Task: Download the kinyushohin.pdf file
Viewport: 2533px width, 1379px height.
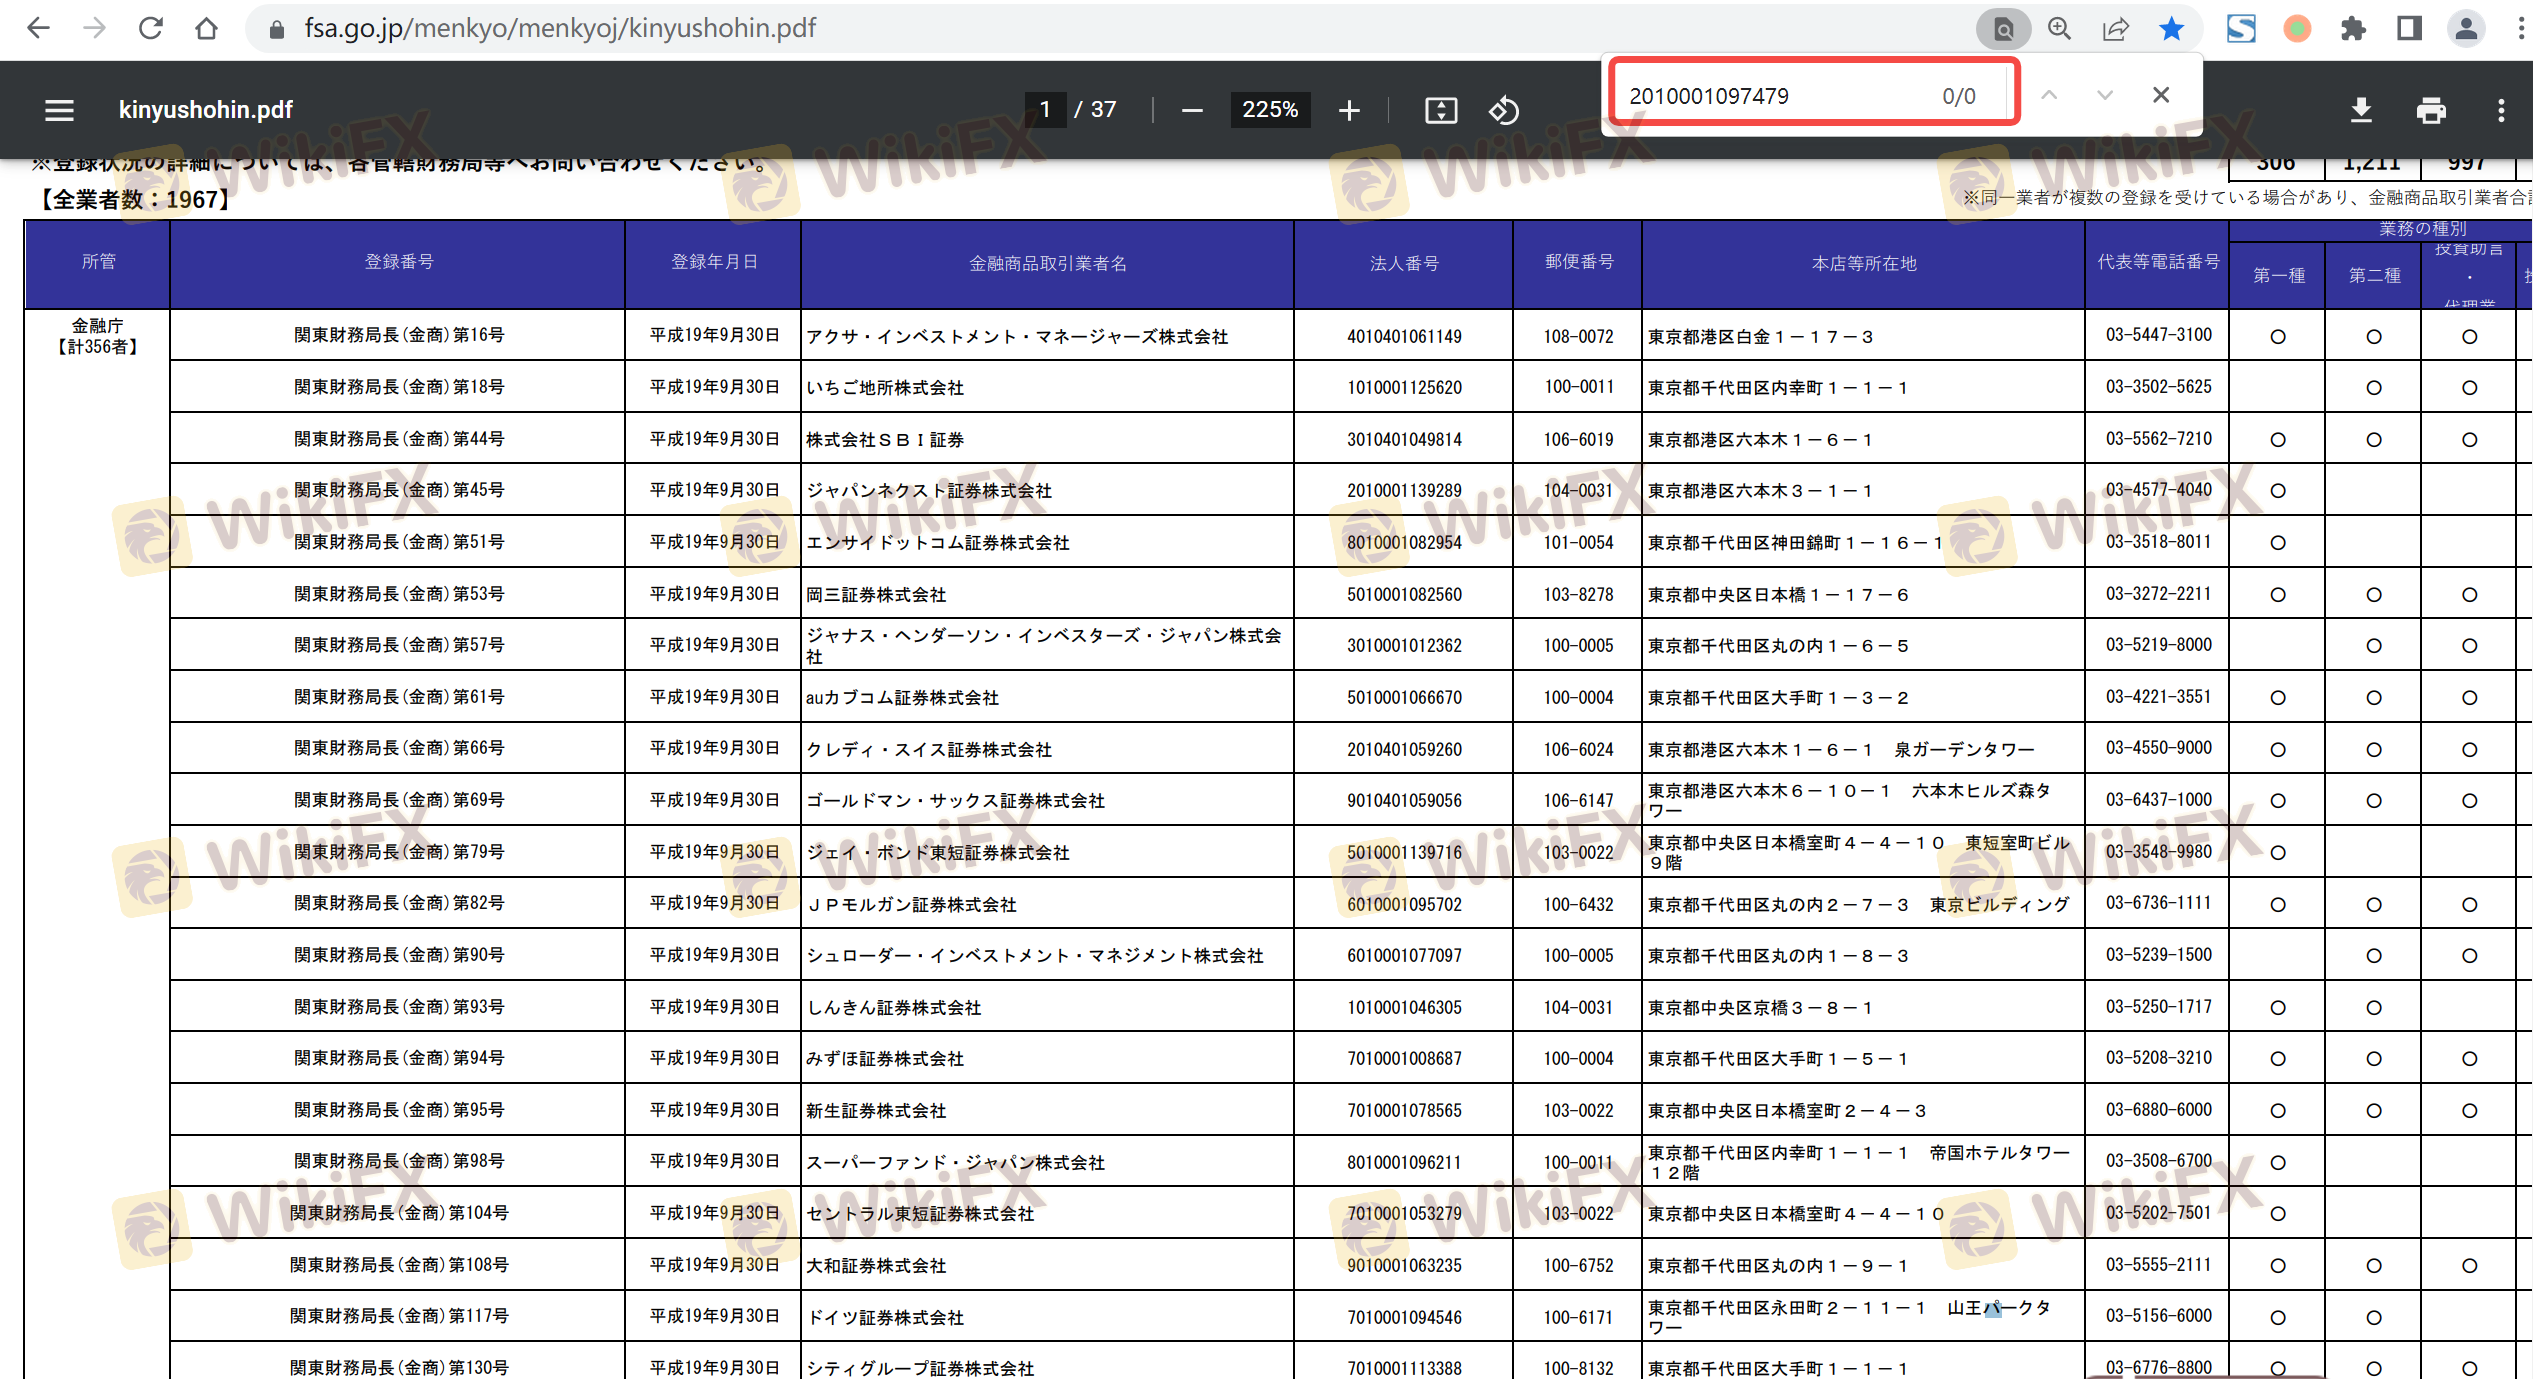Action: [x=2360, y=110]
